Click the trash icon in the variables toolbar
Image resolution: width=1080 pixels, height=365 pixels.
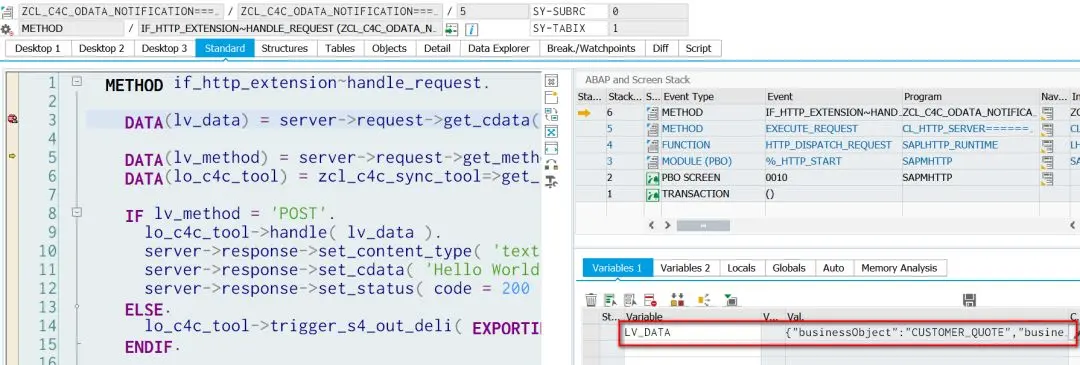tap(591, 300)
